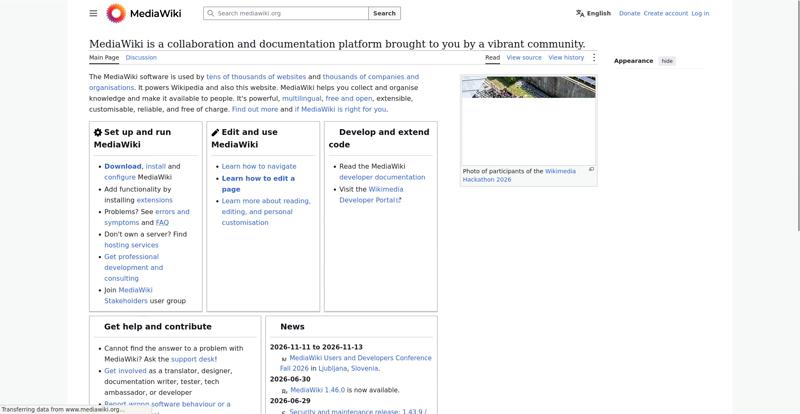Open developer documentation link

382,177
